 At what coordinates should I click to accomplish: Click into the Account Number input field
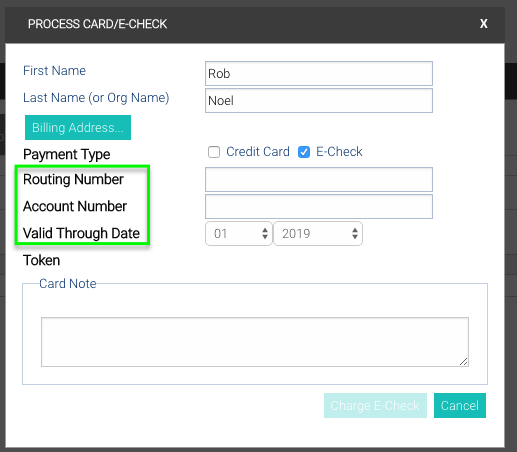point(319,207)
